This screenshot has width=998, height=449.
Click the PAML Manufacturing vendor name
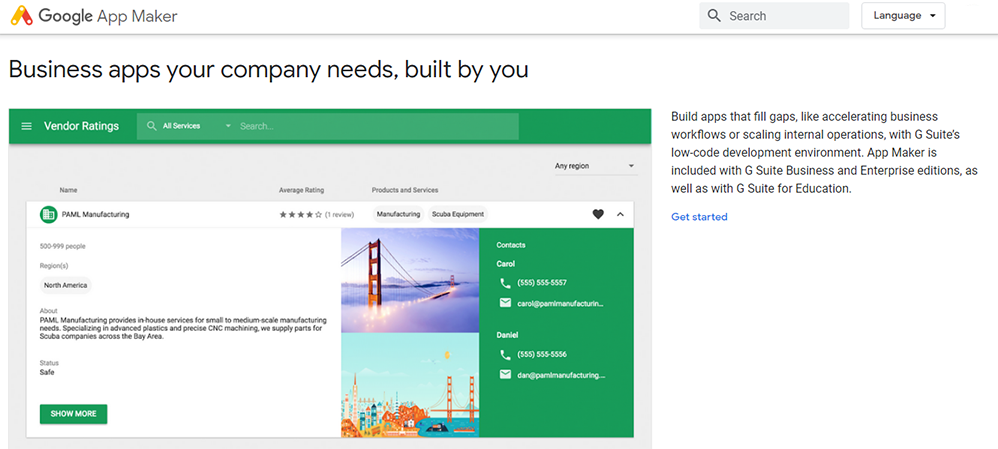tap(95, 215)
